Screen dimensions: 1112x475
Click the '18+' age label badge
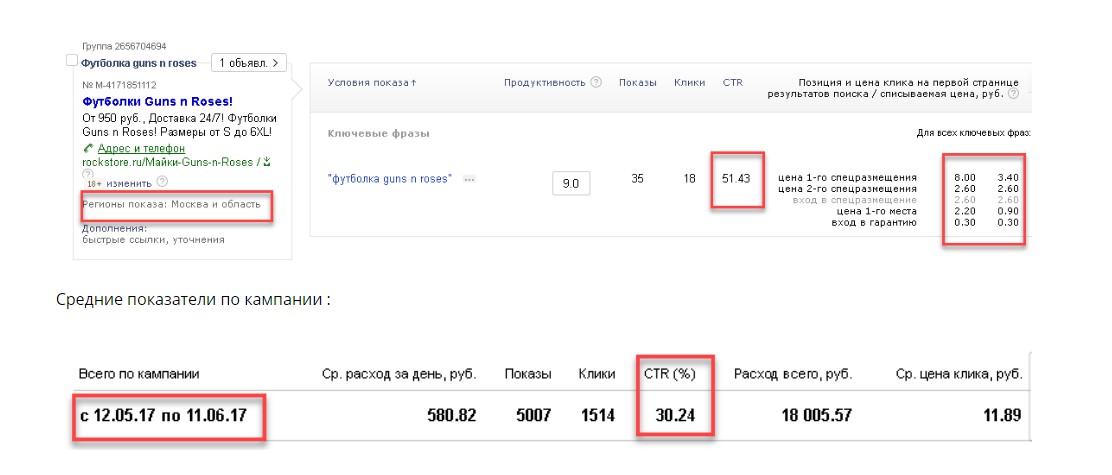(x=94, y=183)
